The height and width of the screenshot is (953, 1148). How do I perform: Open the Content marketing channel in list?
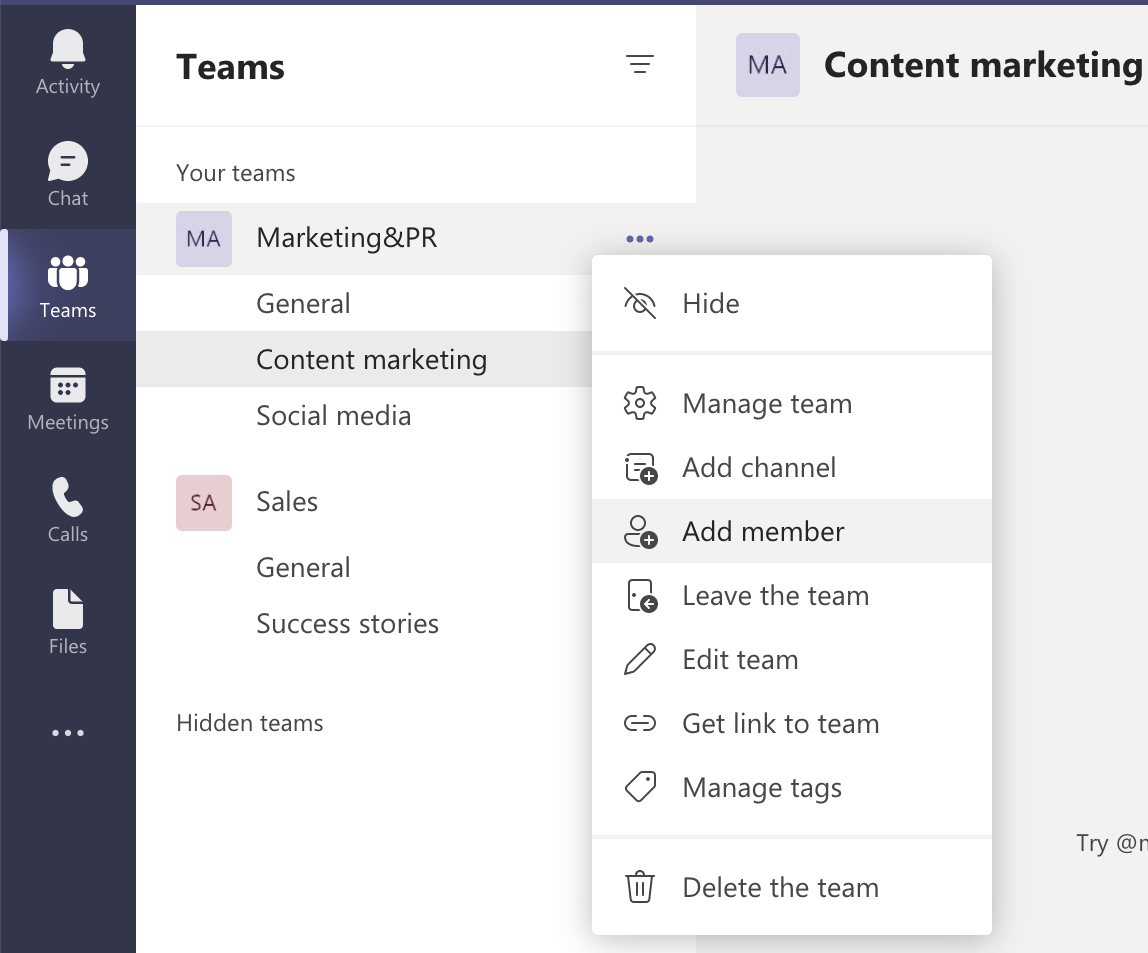[x=364, y=359]
